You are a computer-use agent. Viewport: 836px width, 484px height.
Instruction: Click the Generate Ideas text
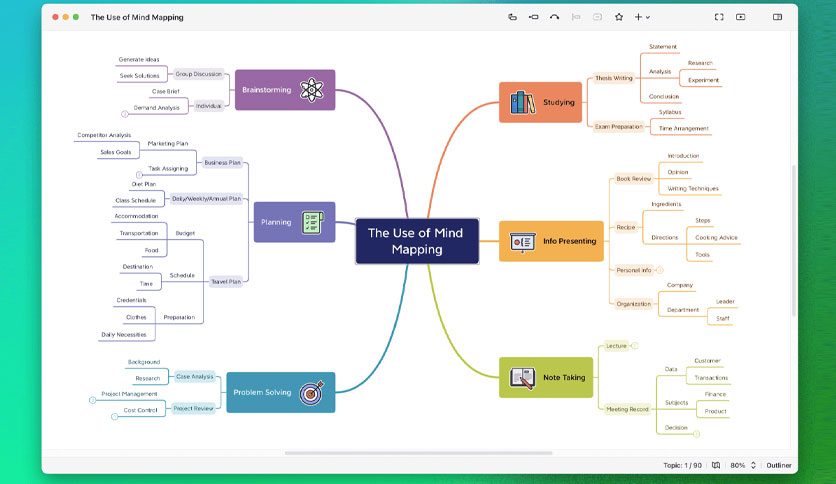tap(139, 59)
